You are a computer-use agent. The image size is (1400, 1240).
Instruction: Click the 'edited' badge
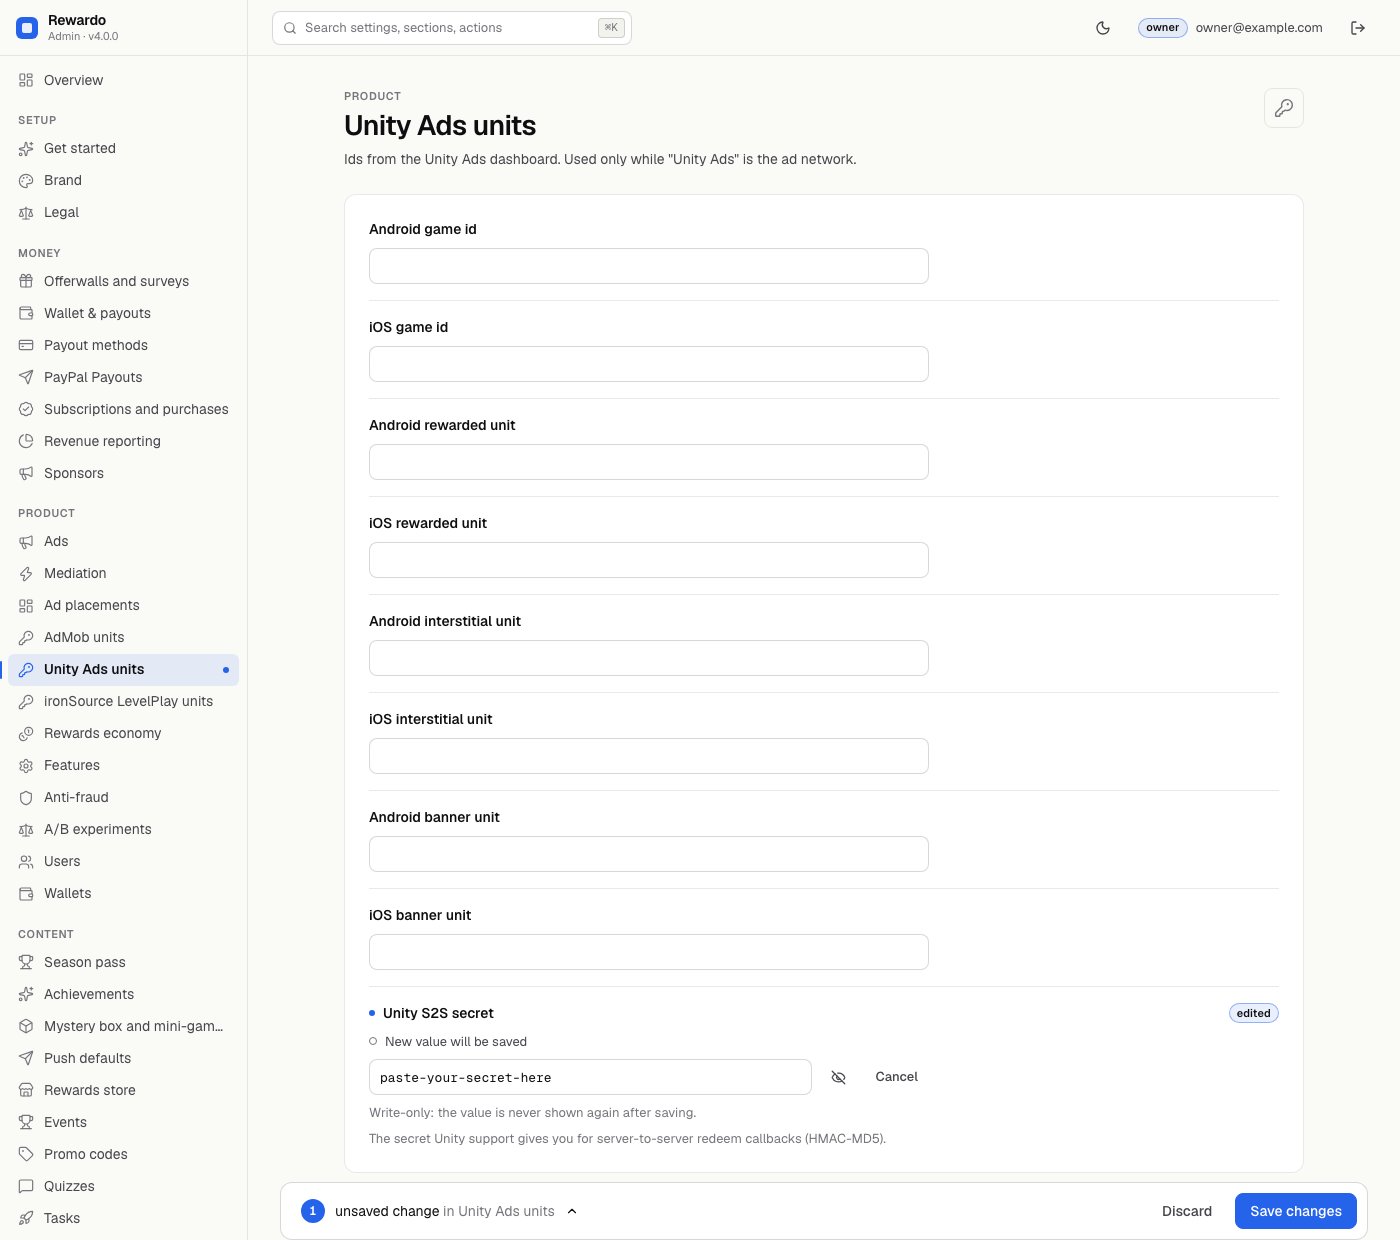(1254, 1013)
